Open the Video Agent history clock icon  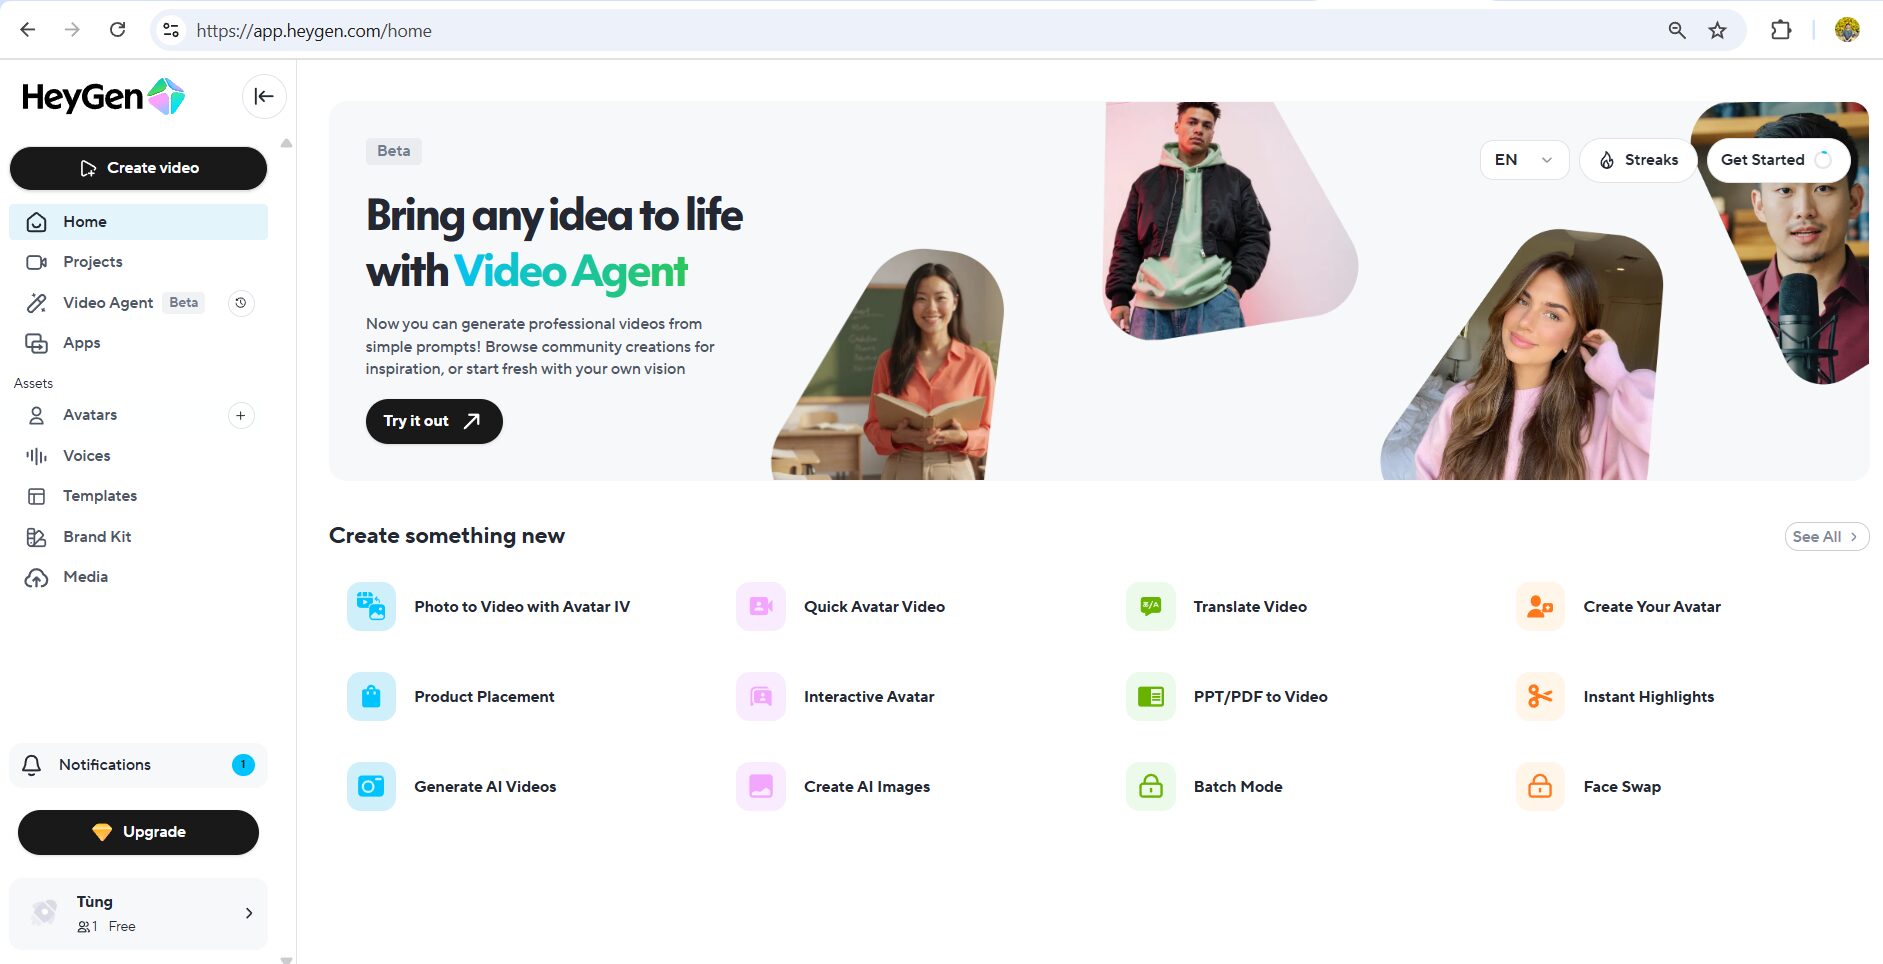tap(241, 303)
